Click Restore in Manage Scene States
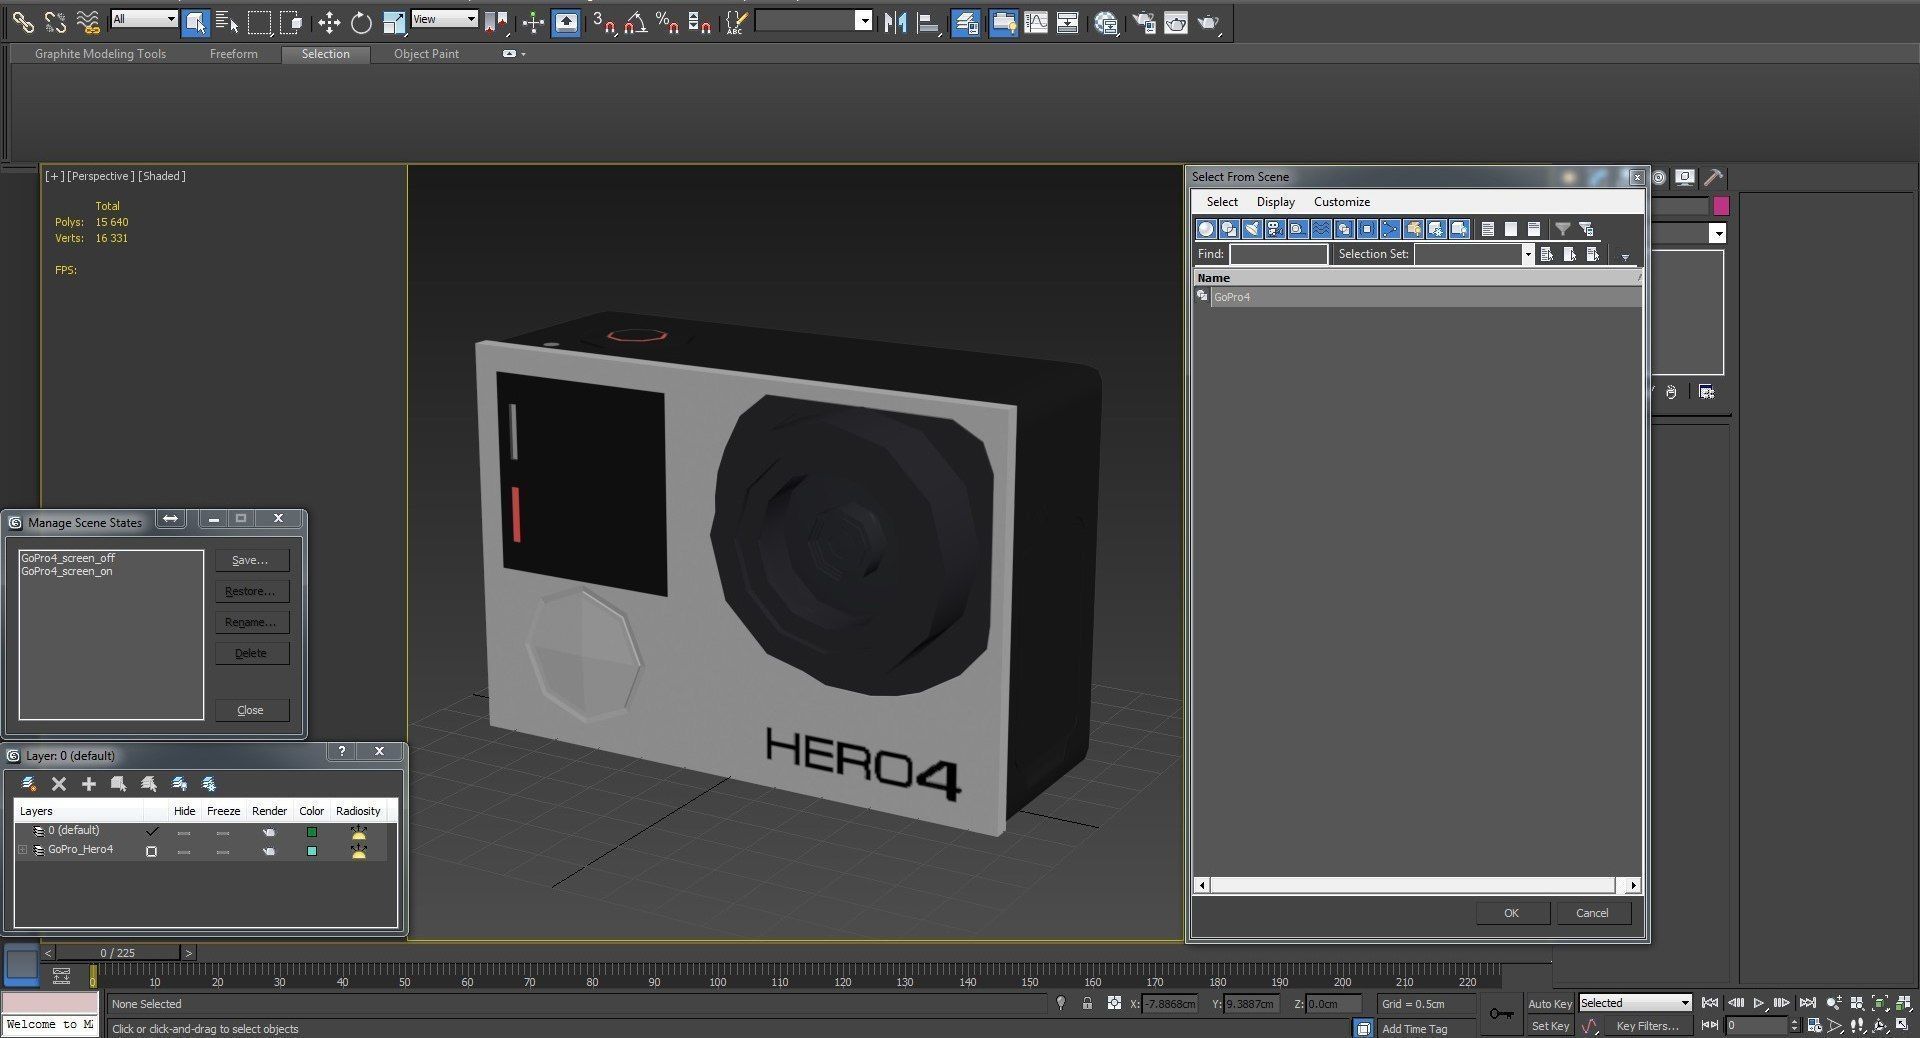Viewport: 1920px width, 1038px height. 250,591
